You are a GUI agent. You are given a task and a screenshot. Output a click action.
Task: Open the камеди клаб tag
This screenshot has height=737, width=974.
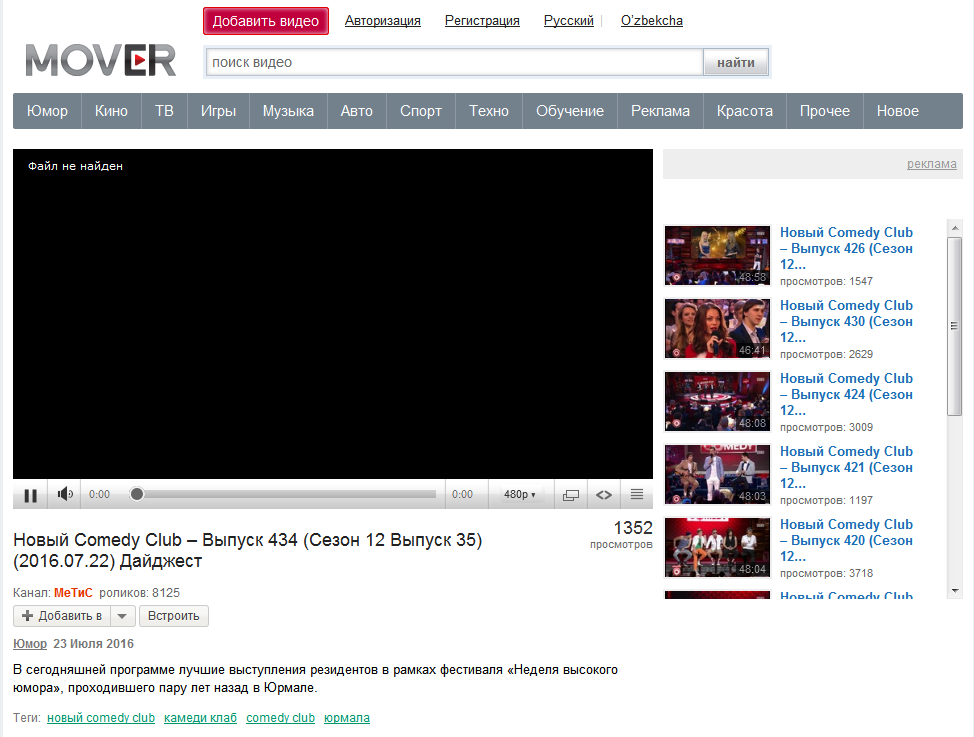[x=200, y=718]
